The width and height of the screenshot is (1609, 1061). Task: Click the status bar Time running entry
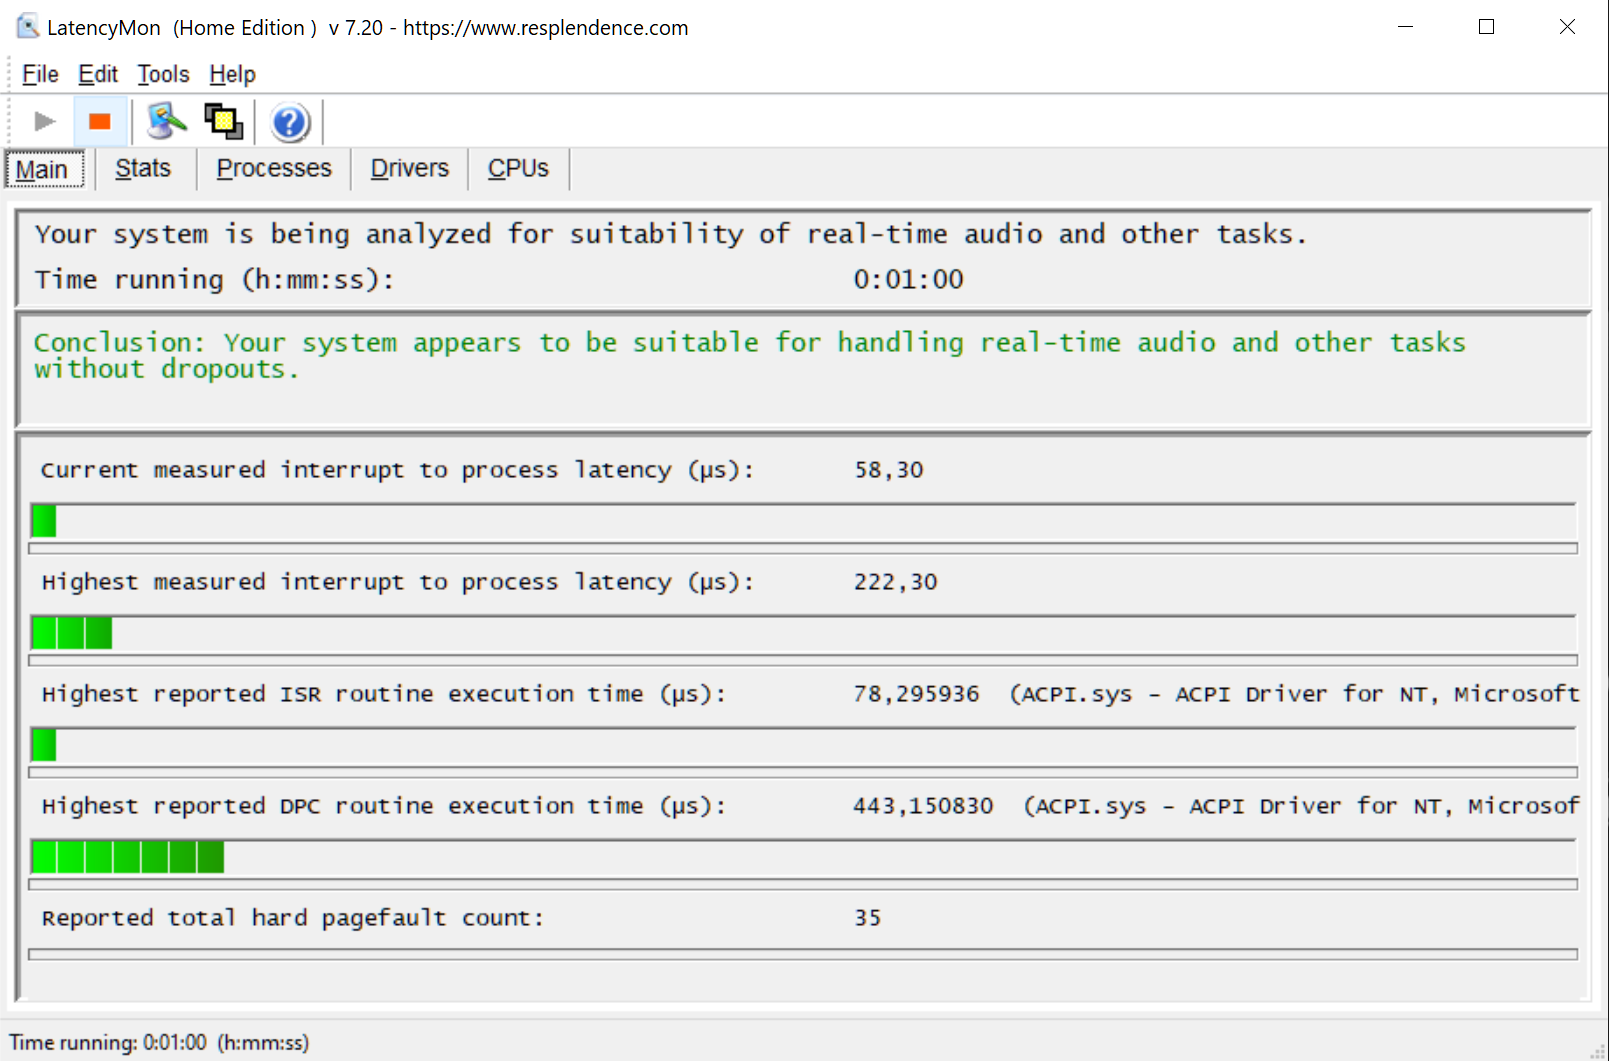(159, 1042)
